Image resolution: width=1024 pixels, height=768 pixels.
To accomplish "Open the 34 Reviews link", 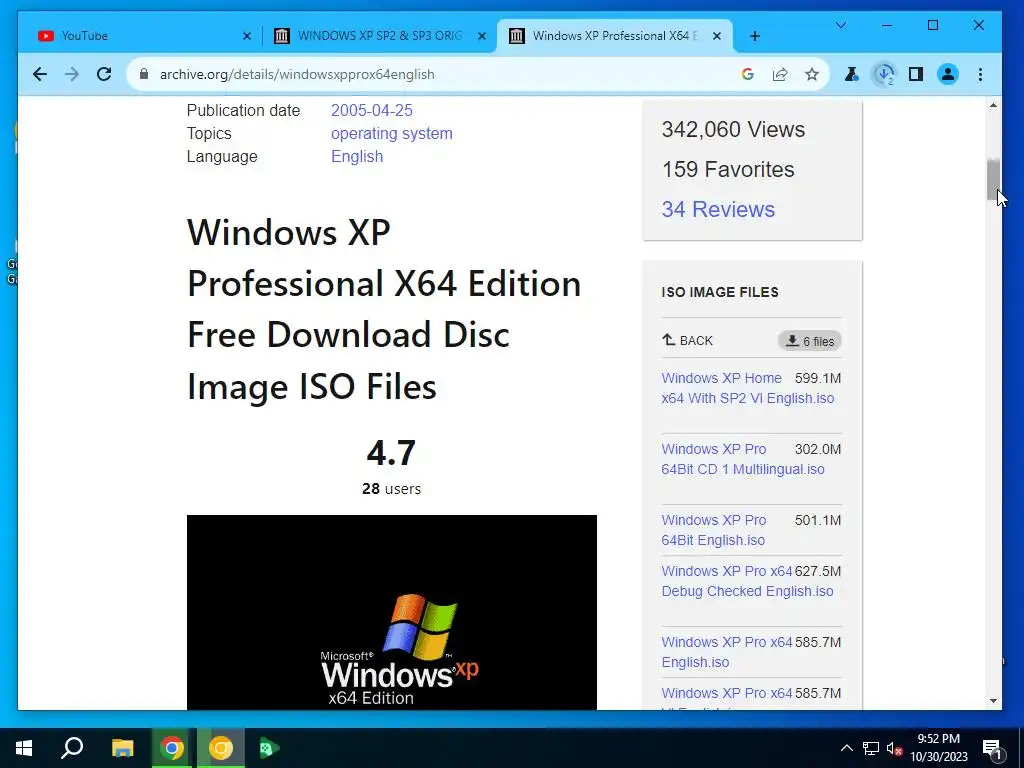I will (x=718, y=209).
